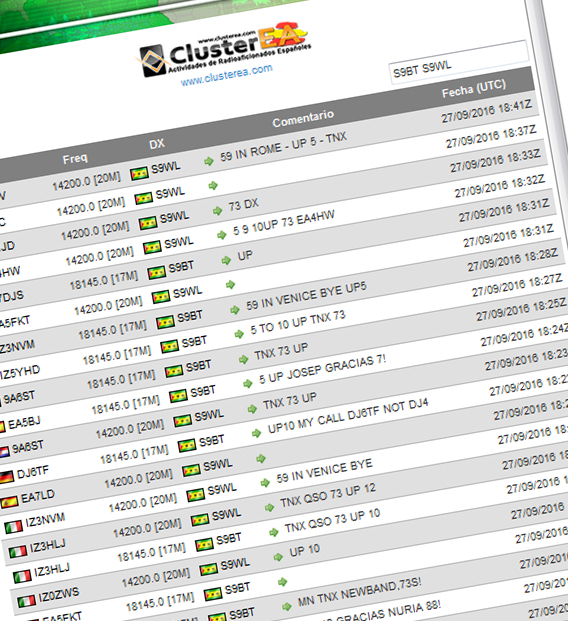Viewport: 568px width, 621px height.
Task: Click the green arrow before TNX QSO 73 UP 12
Action: pyautogui.click(x=270, y=507)
